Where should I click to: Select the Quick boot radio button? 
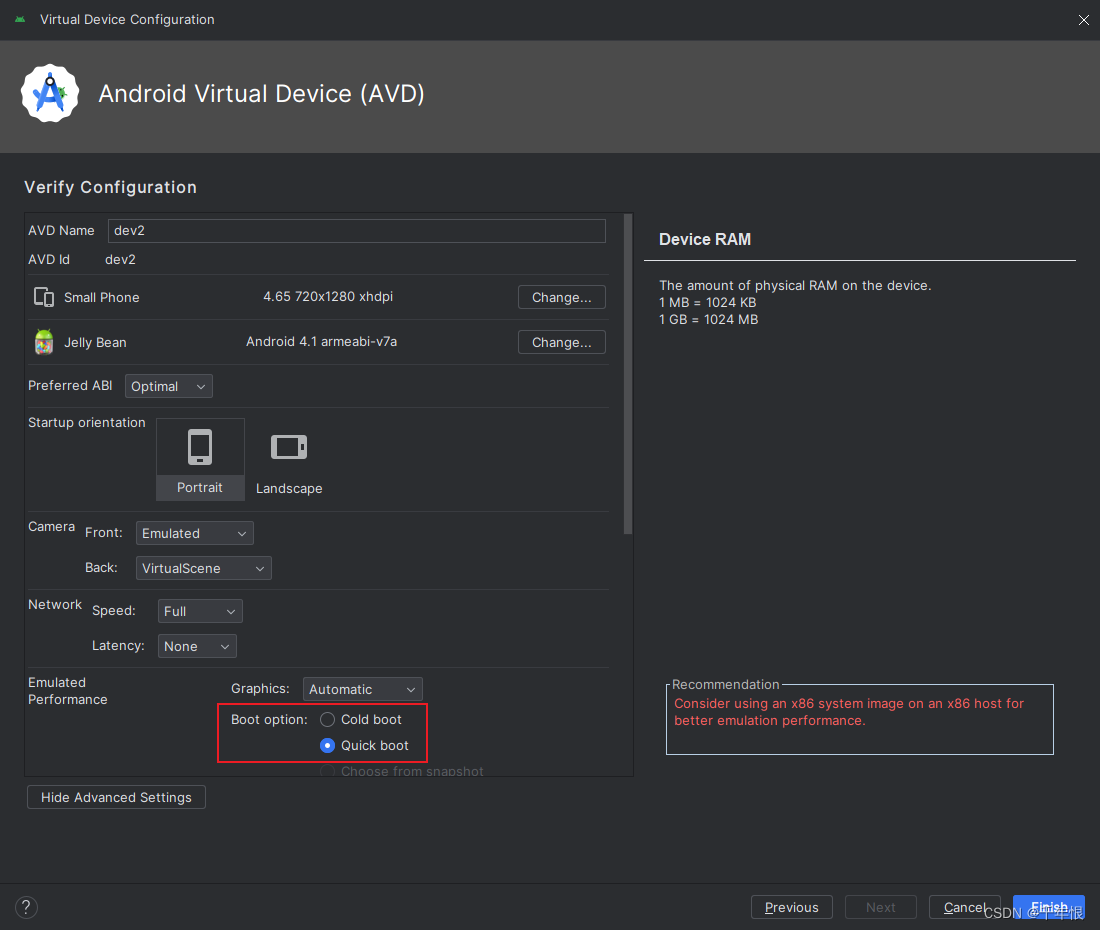[x=328, y=746]
